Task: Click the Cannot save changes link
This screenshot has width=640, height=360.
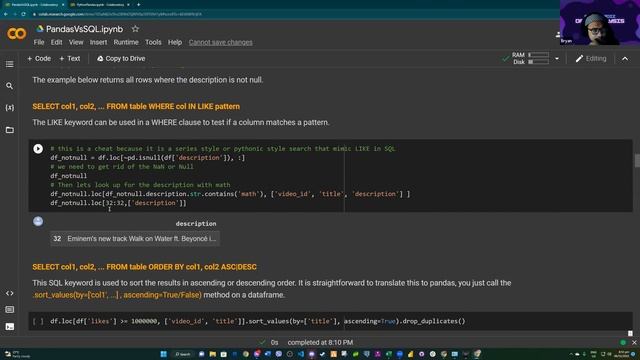Action: click(220, 42)
